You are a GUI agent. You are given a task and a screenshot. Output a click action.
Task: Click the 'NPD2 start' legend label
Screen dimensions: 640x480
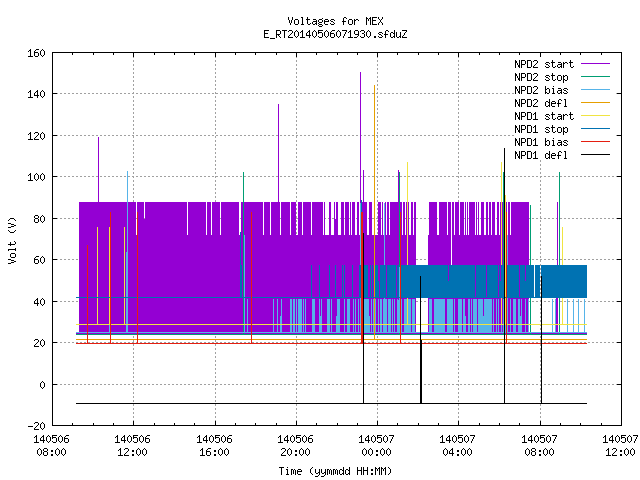click(544, 64)
